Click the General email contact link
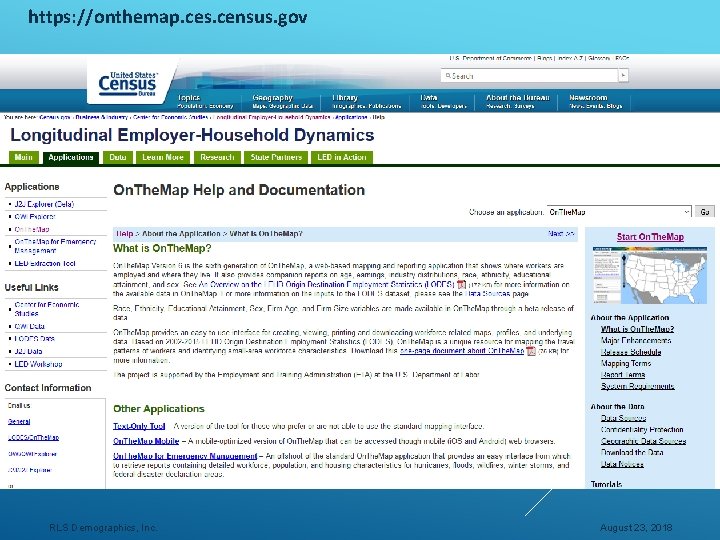Viewport: 720px width, 540px height. [x=19, y=422]
